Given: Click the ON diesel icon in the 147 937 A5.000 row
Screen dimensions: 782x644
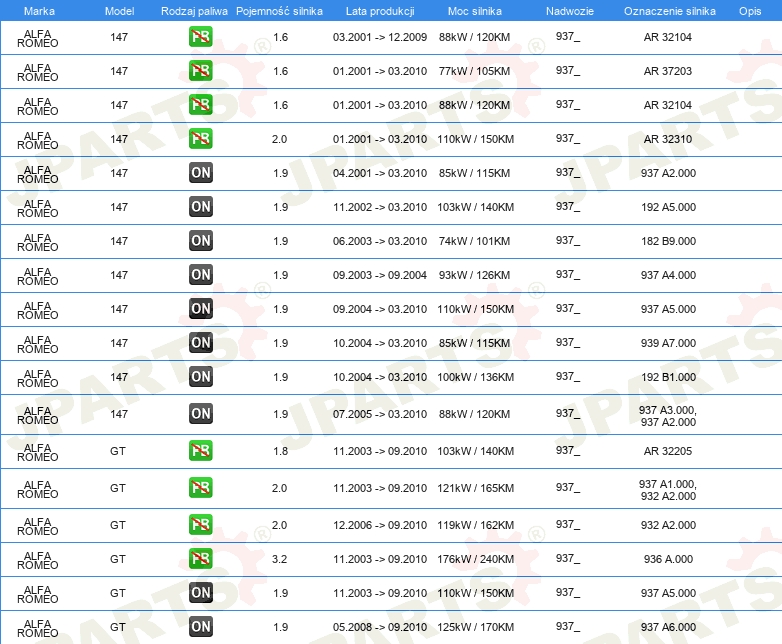Looking at the screenshot, I should 200,309.
